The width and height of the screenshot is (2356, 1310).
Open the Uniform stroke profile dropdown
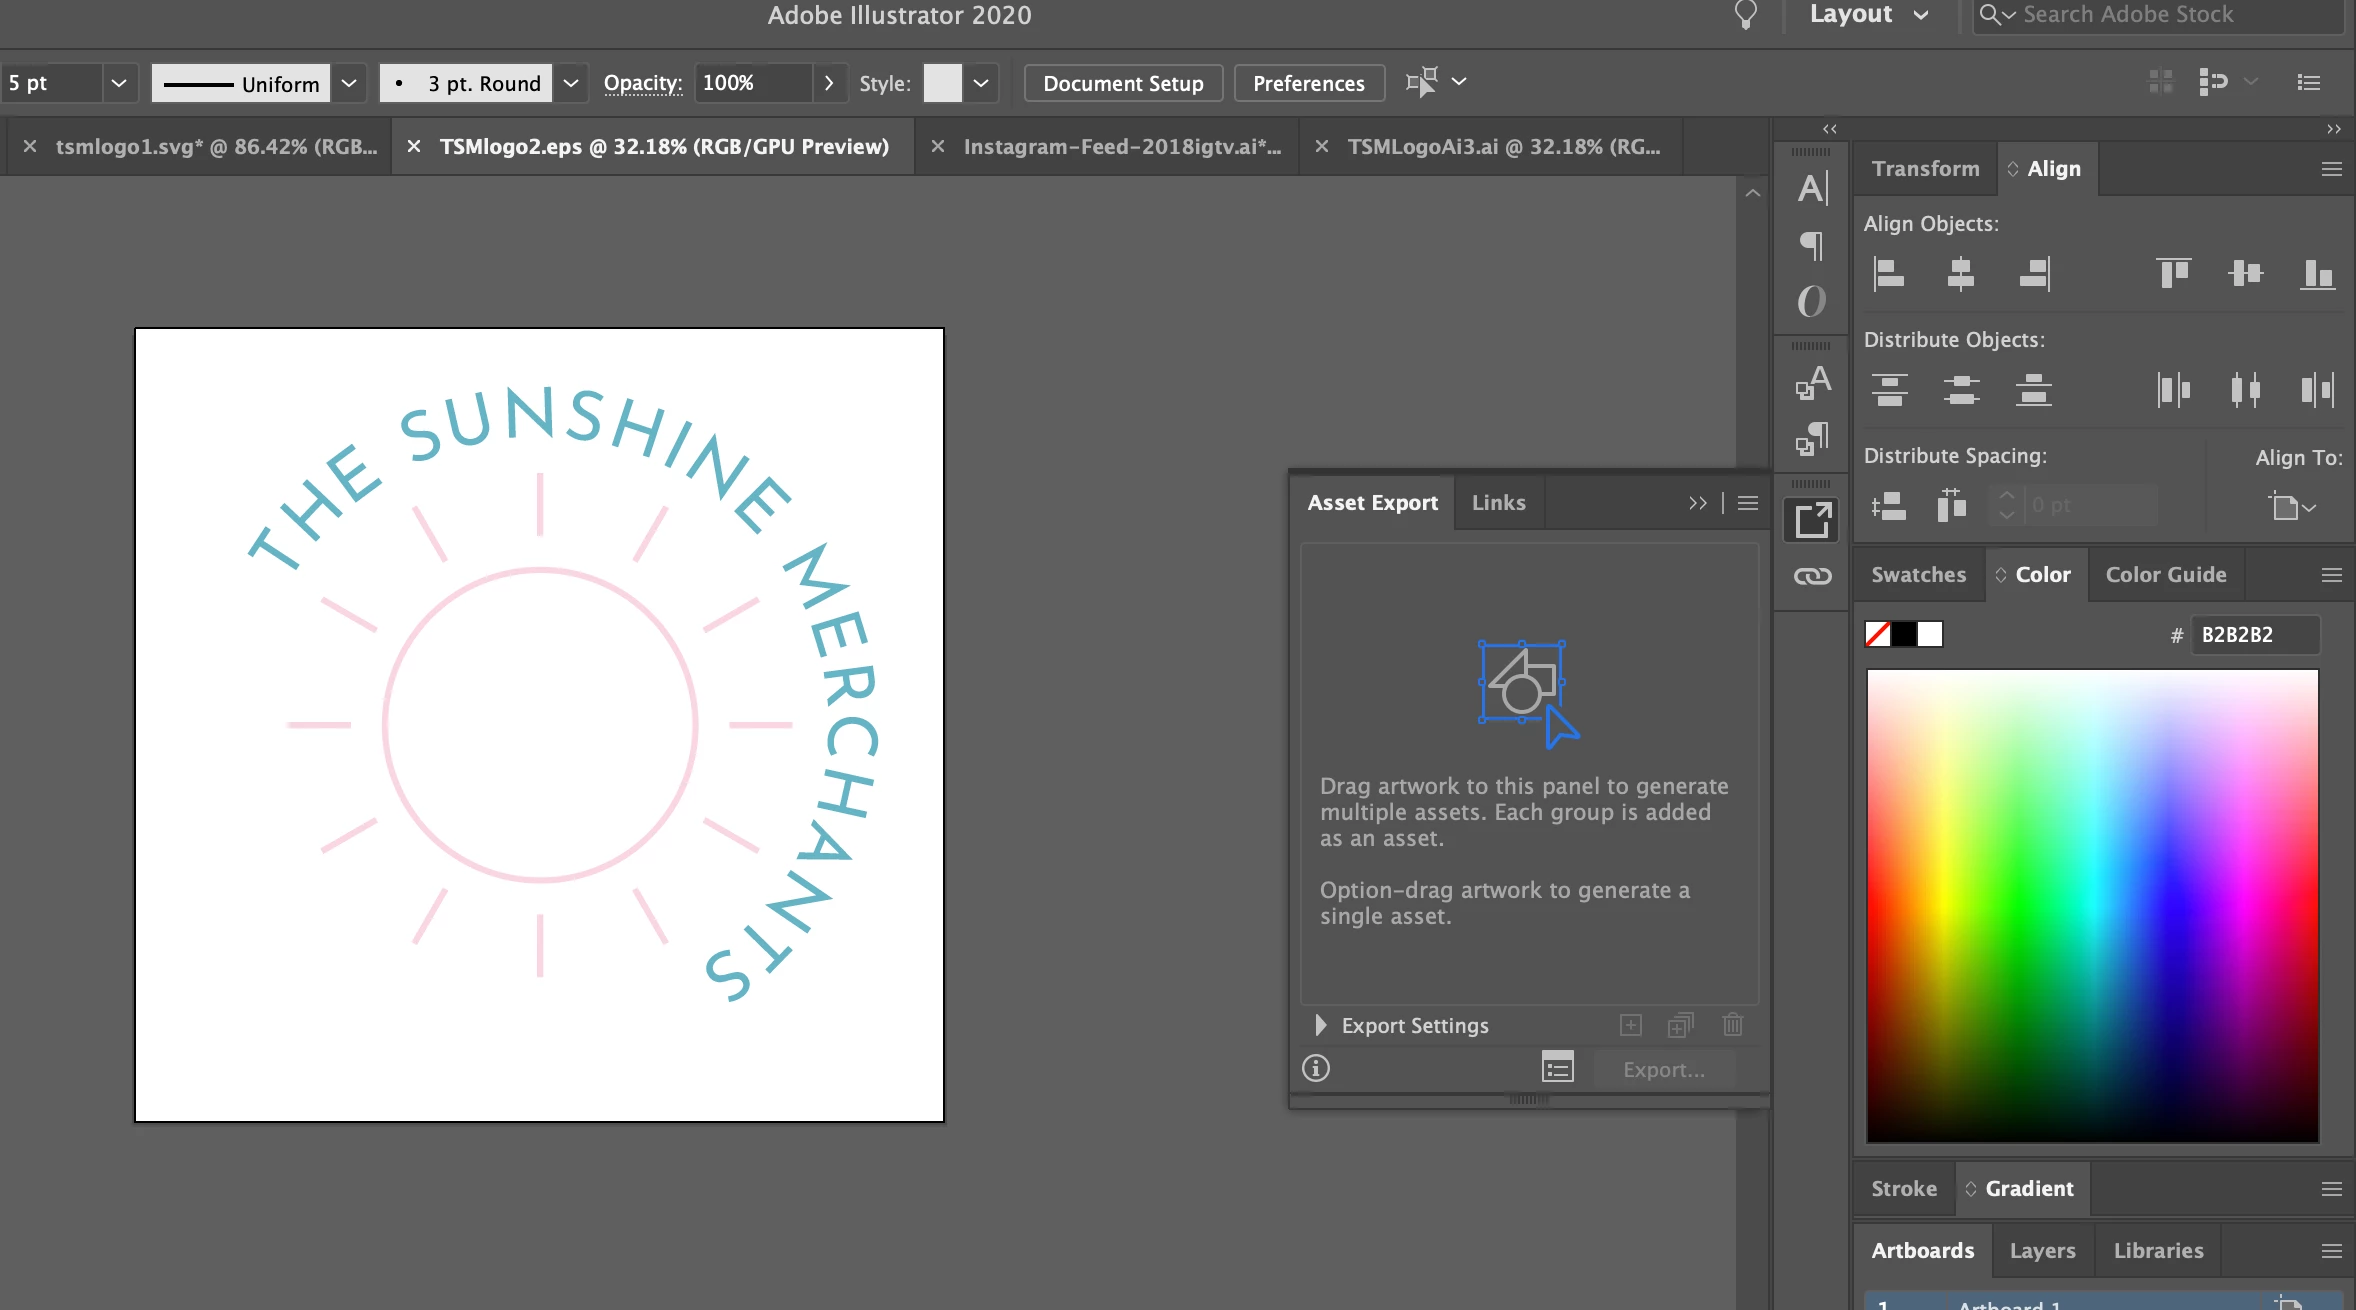[x=349, y=83]
